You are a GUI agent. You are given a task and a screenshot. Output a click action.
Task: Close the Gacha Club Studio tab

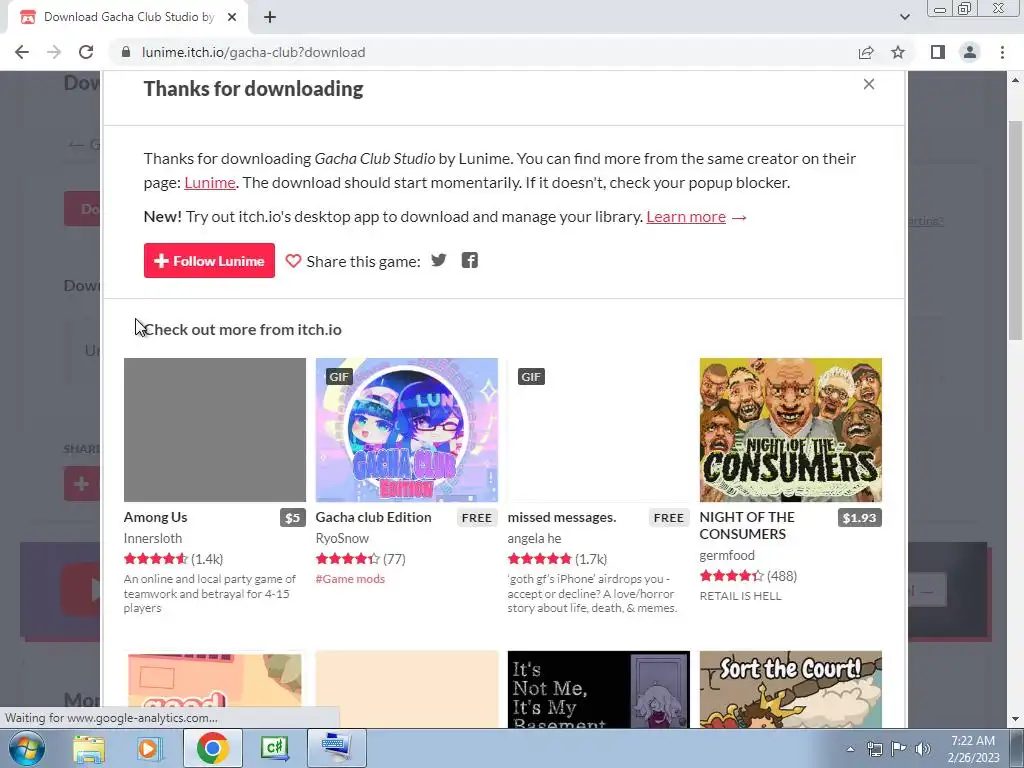(x=232, y=17)
